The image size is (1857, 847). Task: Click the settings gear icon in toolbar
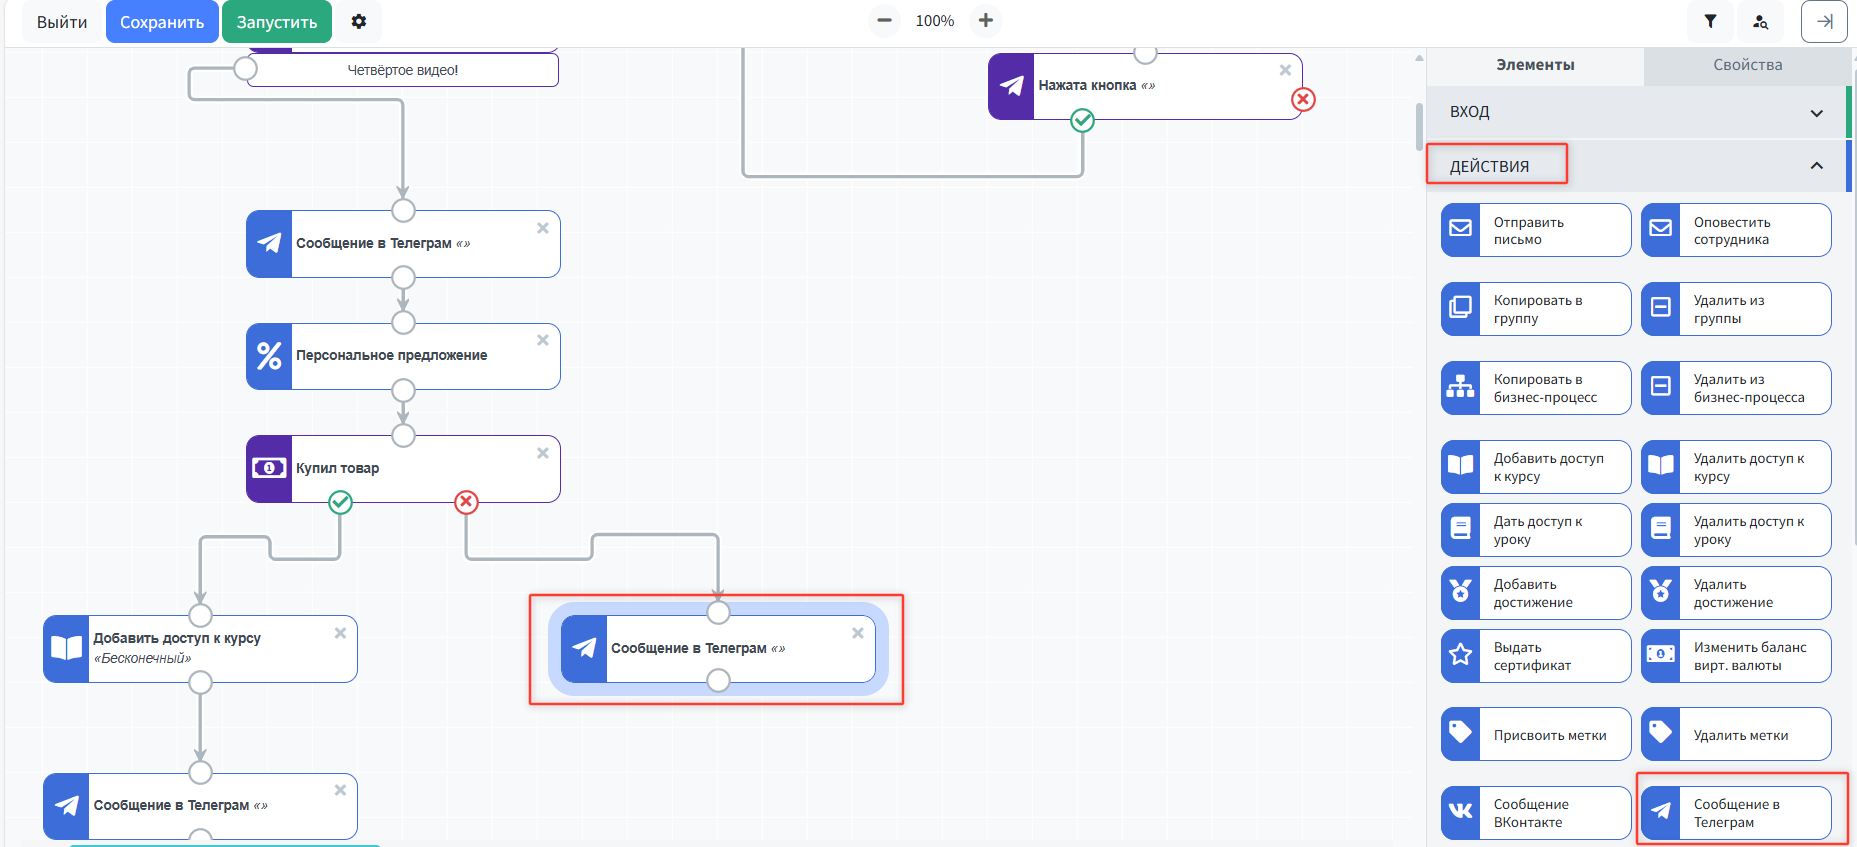coord(359,22)
